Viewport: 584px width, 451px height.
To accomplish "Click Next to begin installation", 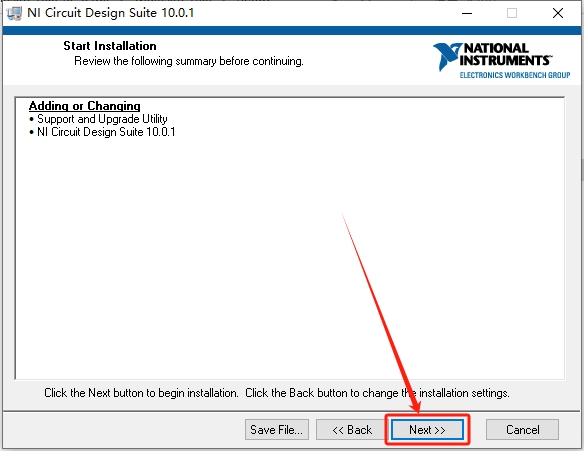I will click(x=427, y=430).
